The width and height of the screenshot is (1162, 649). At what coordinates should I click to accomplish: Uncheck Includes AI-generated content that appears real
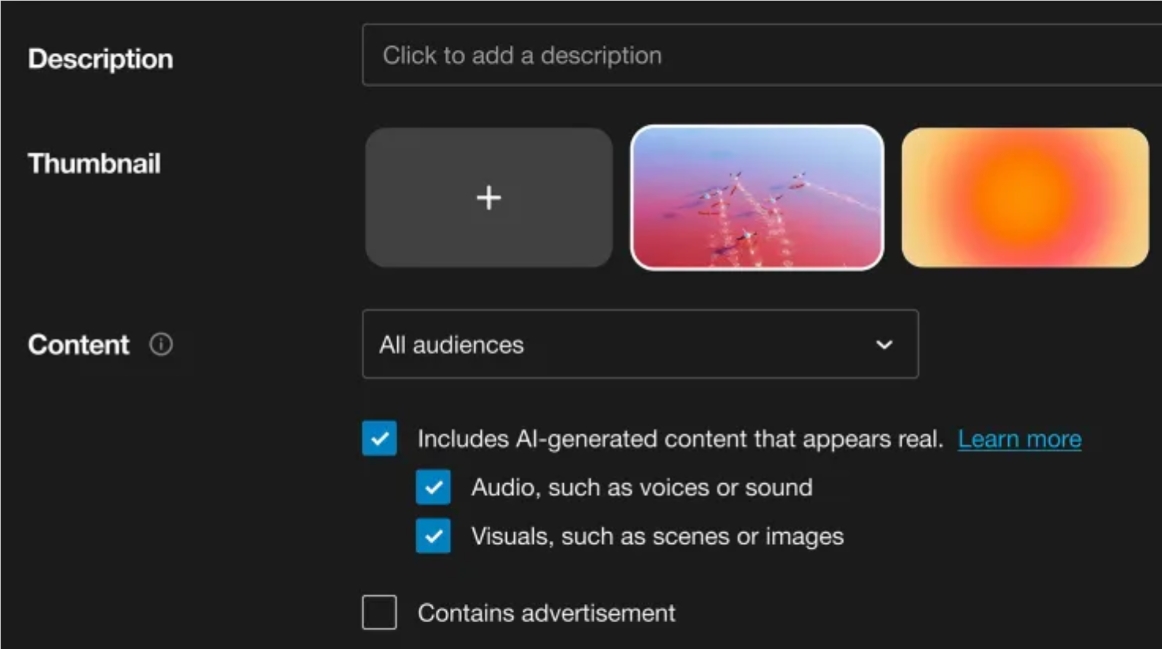(378, 438)
